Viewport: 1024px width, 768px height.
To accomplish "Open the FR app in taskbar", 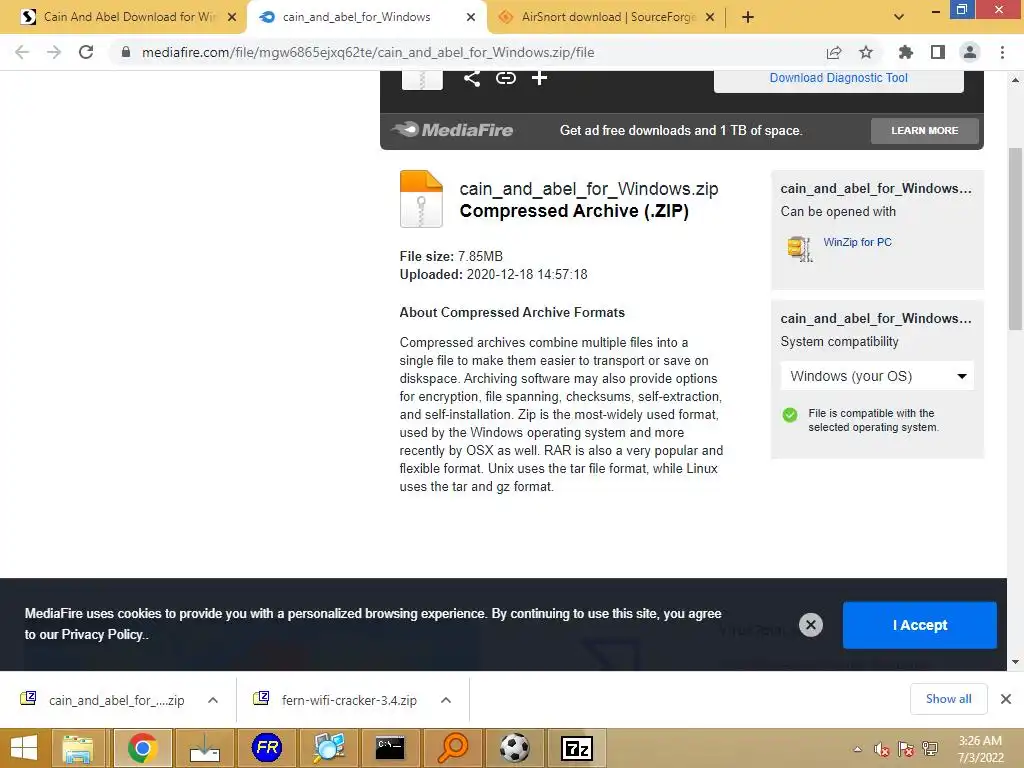I will [x=267, y=748].
